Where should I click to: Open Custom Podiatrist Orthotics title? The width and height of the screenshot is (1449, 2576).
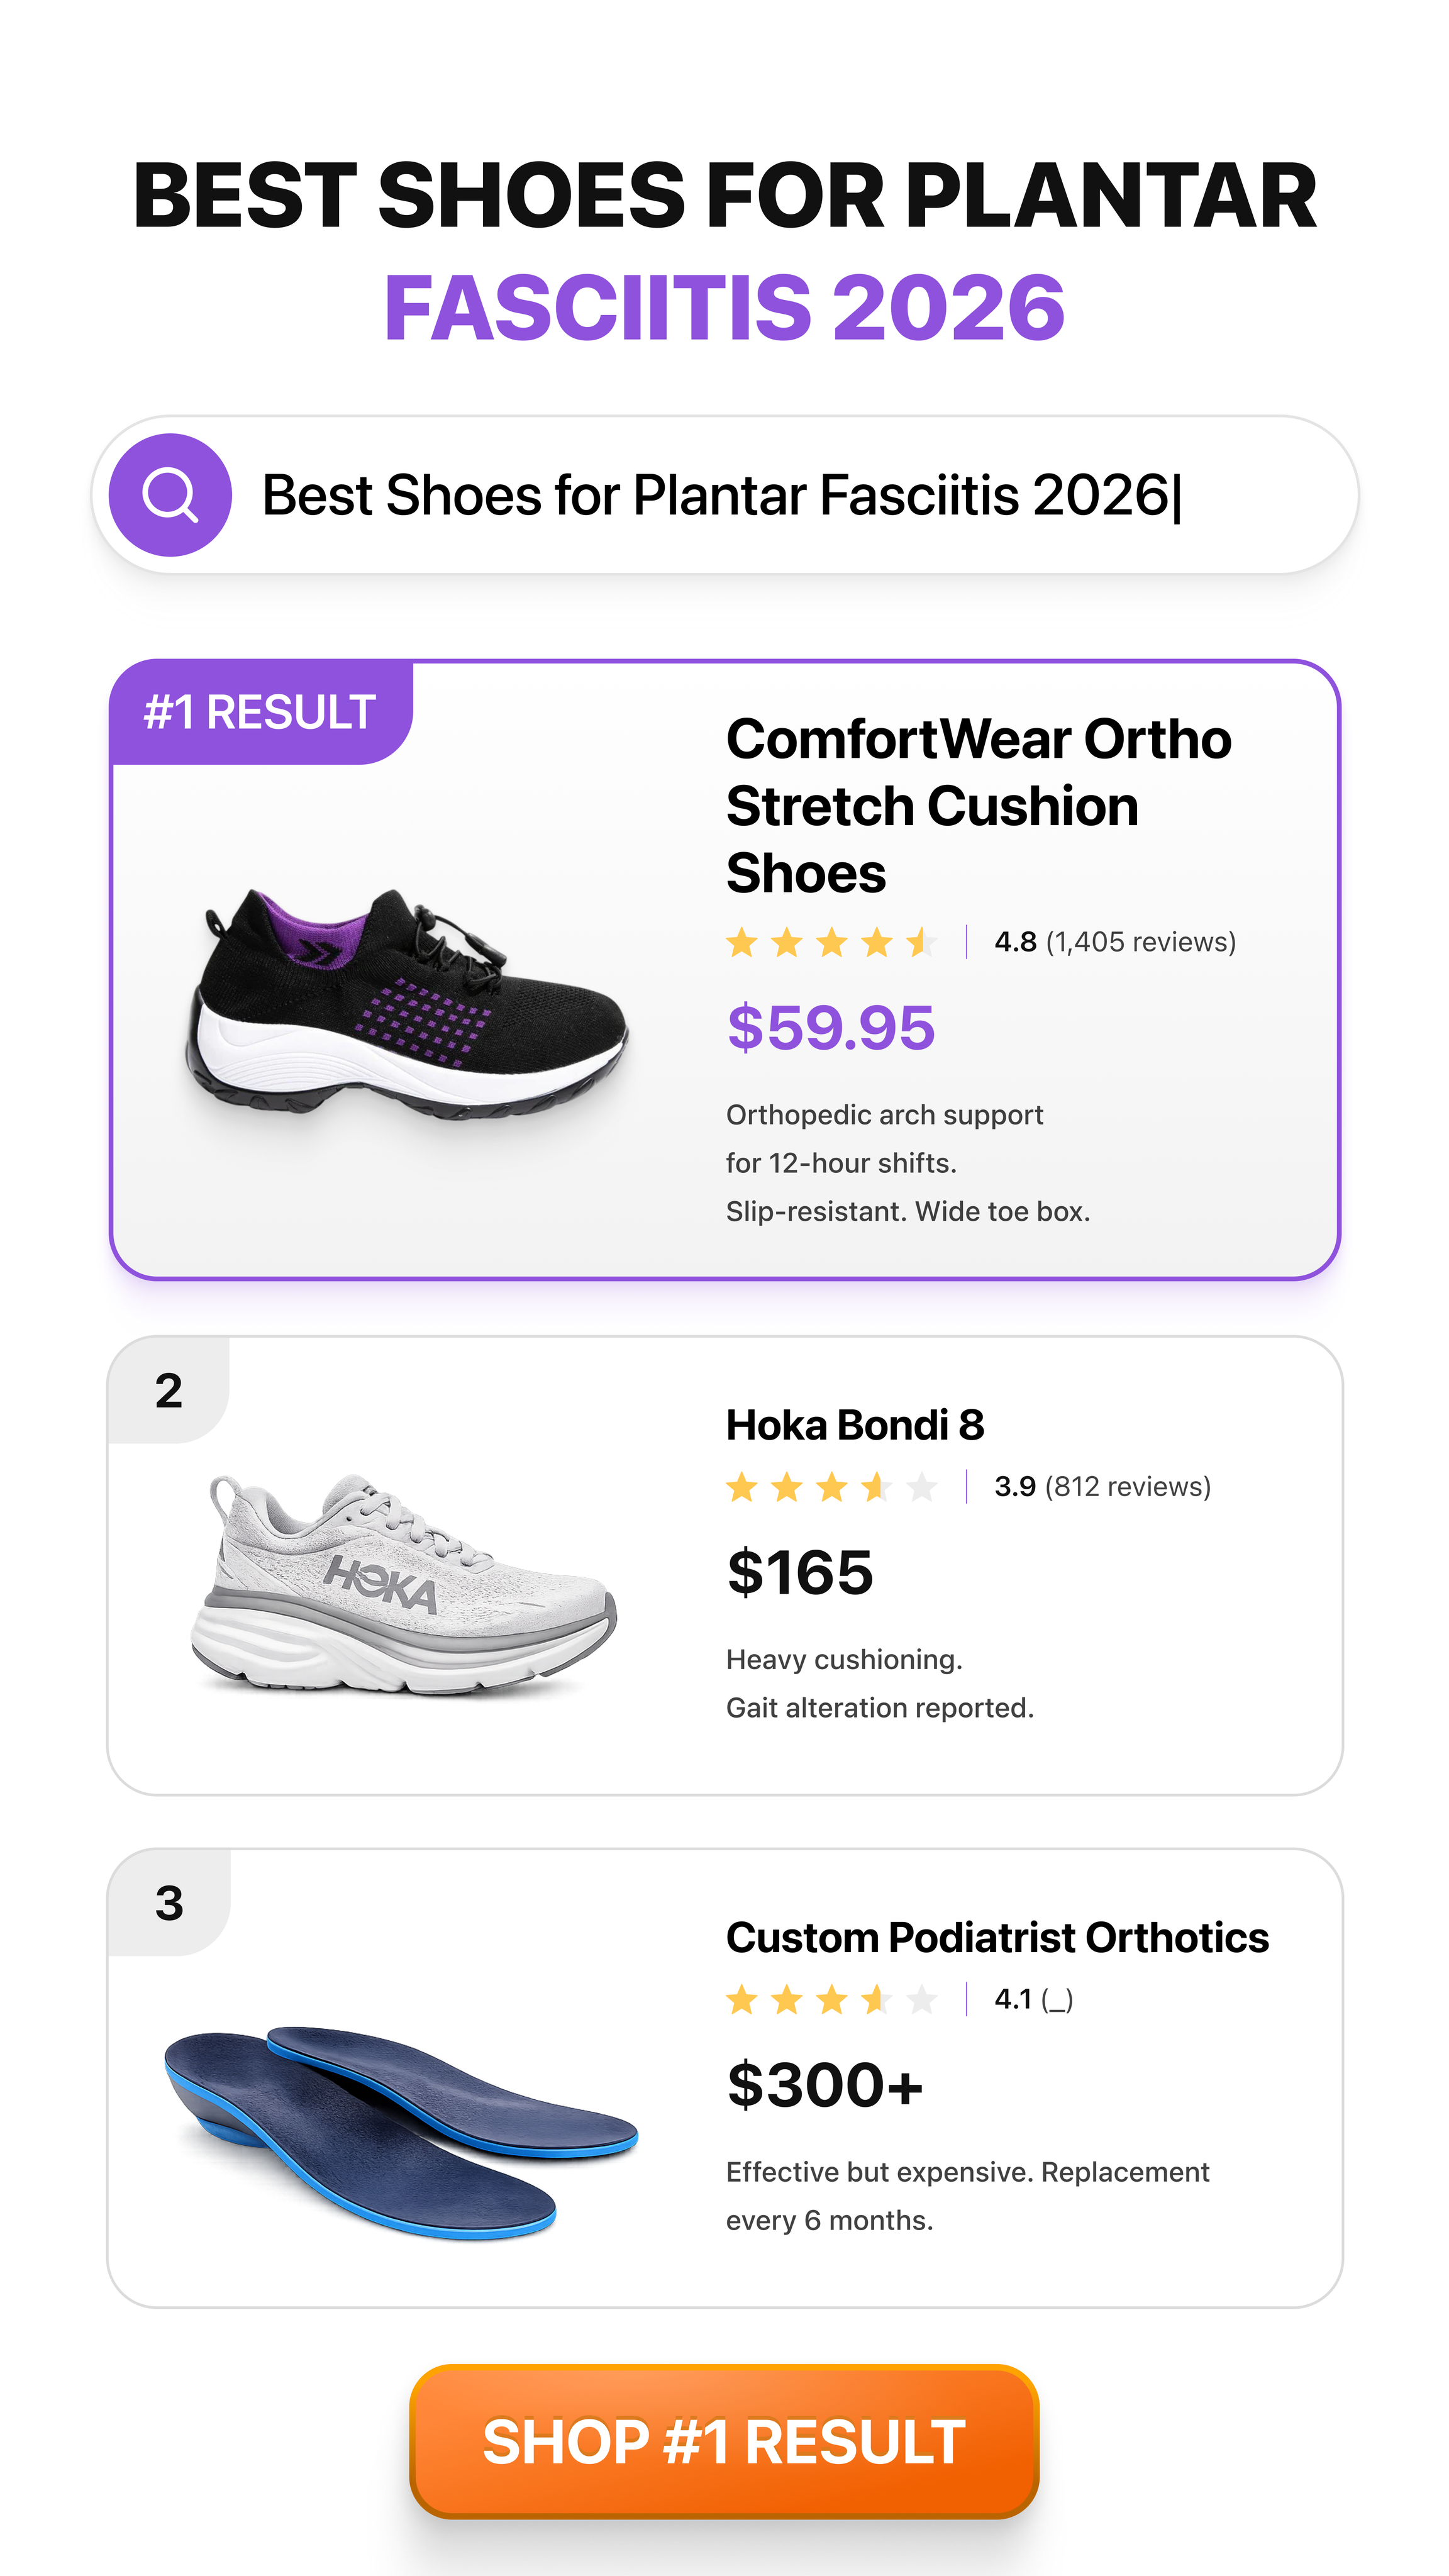[997, 1938]
